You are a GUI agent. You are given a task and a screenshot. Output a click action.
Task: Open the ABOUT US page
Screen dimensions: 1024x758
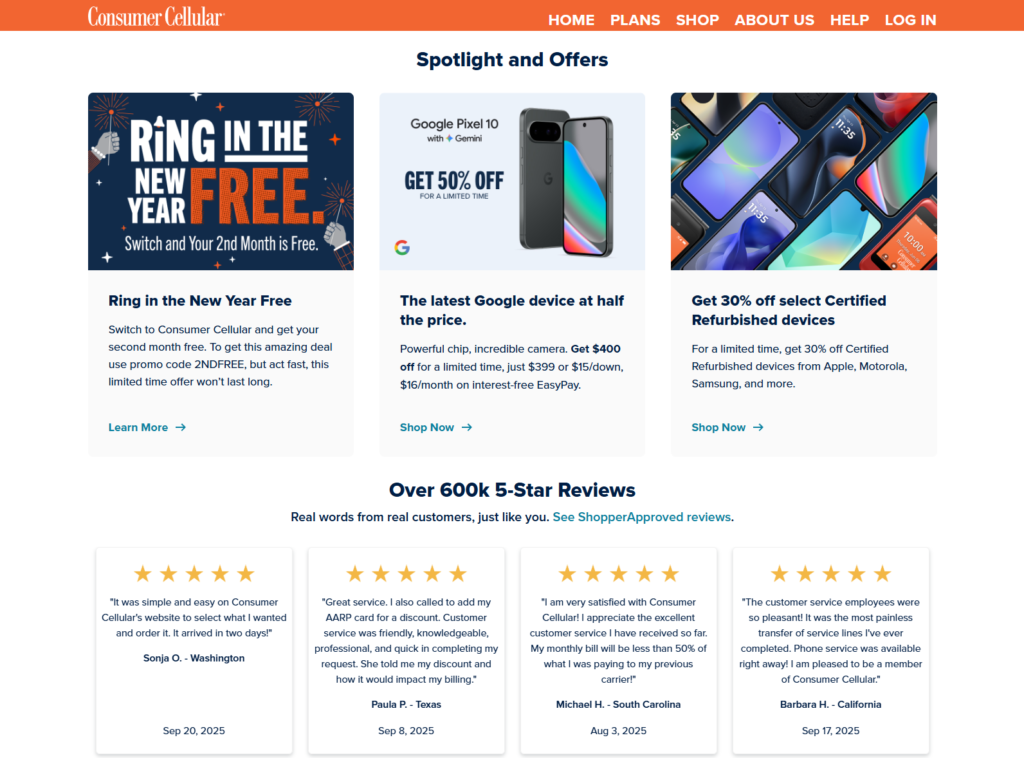(774, 20)
